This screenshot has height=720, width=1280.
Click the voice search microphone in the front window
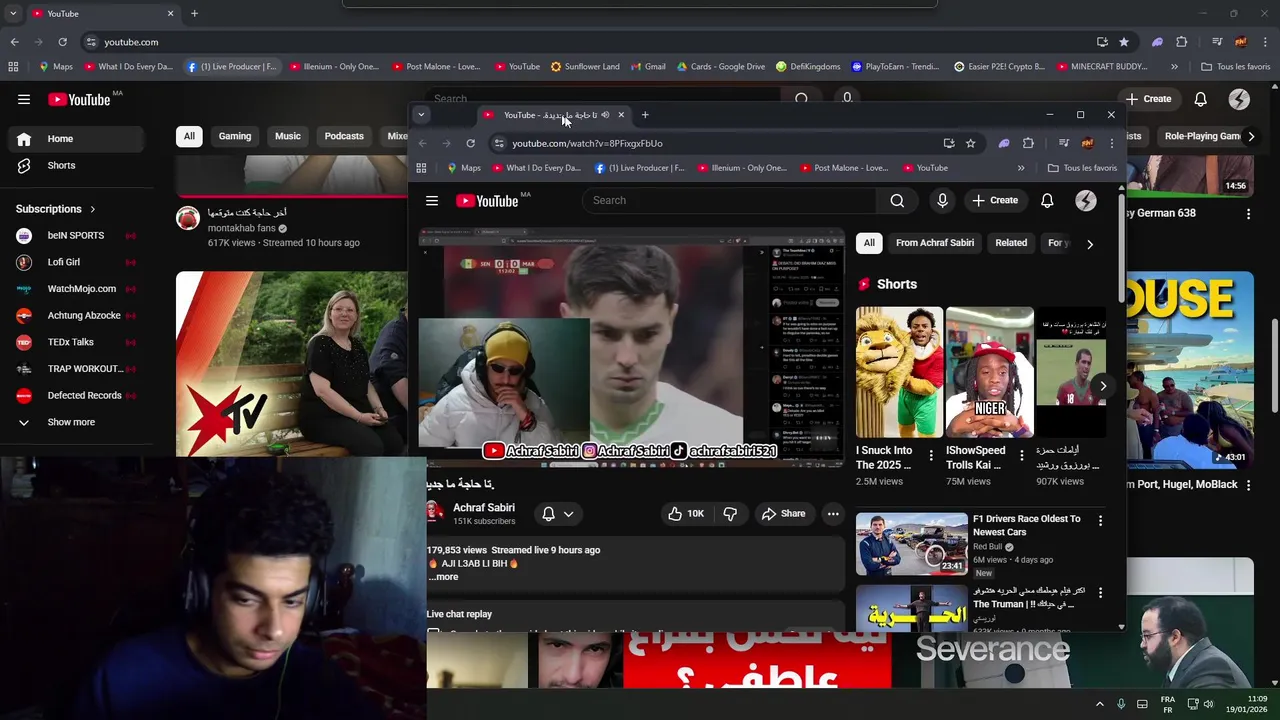[x=942, y=201]
